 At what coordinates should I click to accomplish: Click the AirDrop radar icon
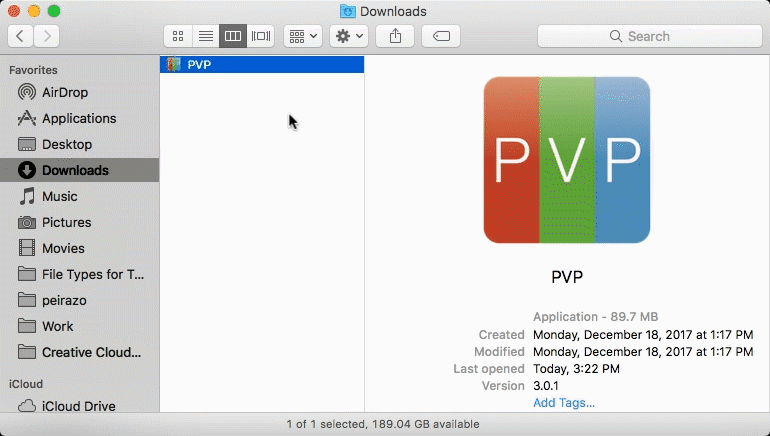click(27, 92)
